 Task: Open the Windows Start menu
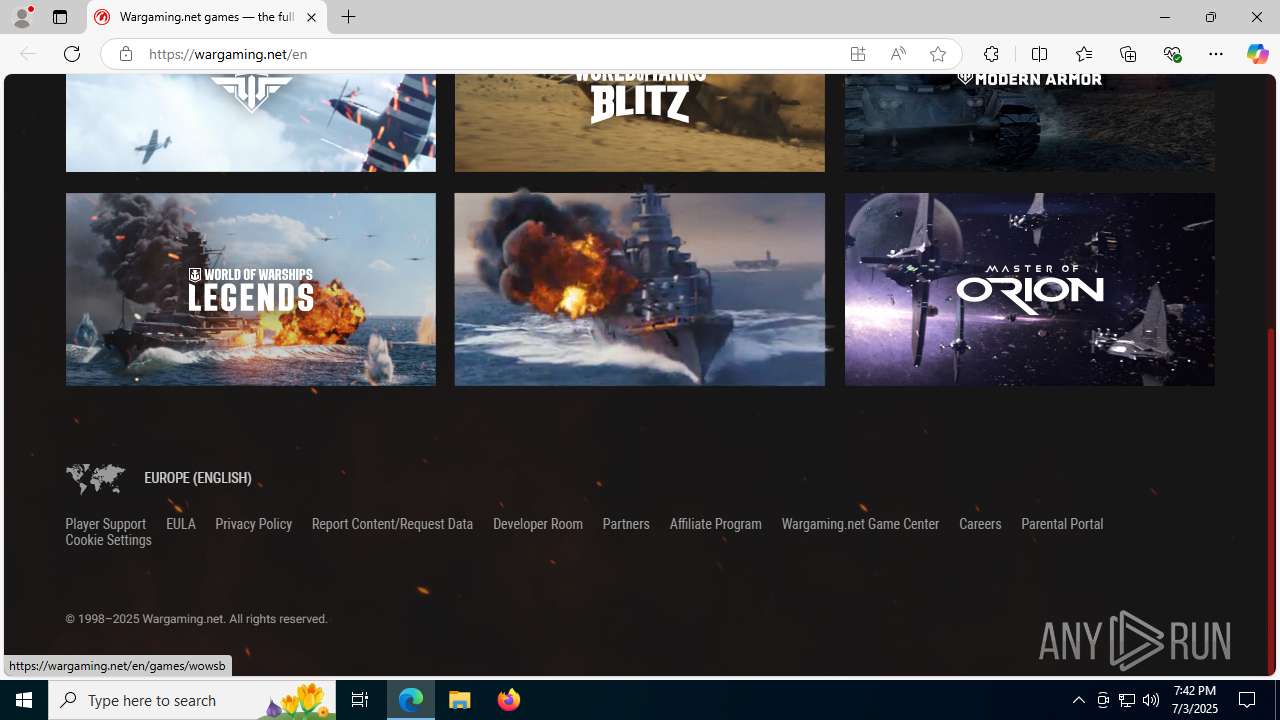coord(24,700)
